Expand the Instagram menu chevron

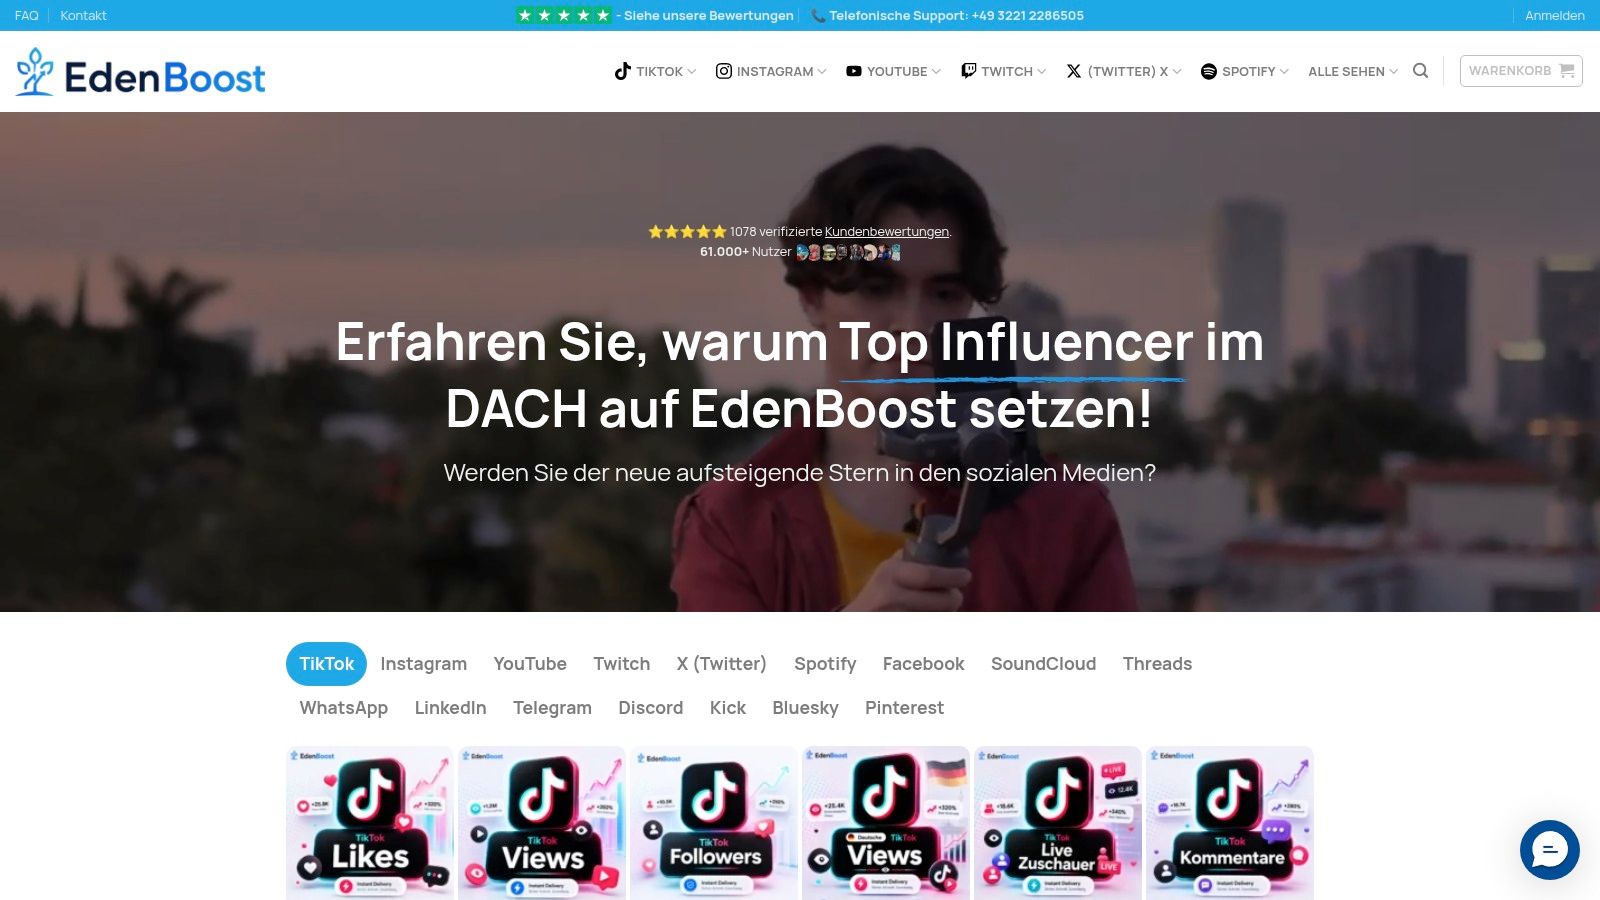(822, 72)
